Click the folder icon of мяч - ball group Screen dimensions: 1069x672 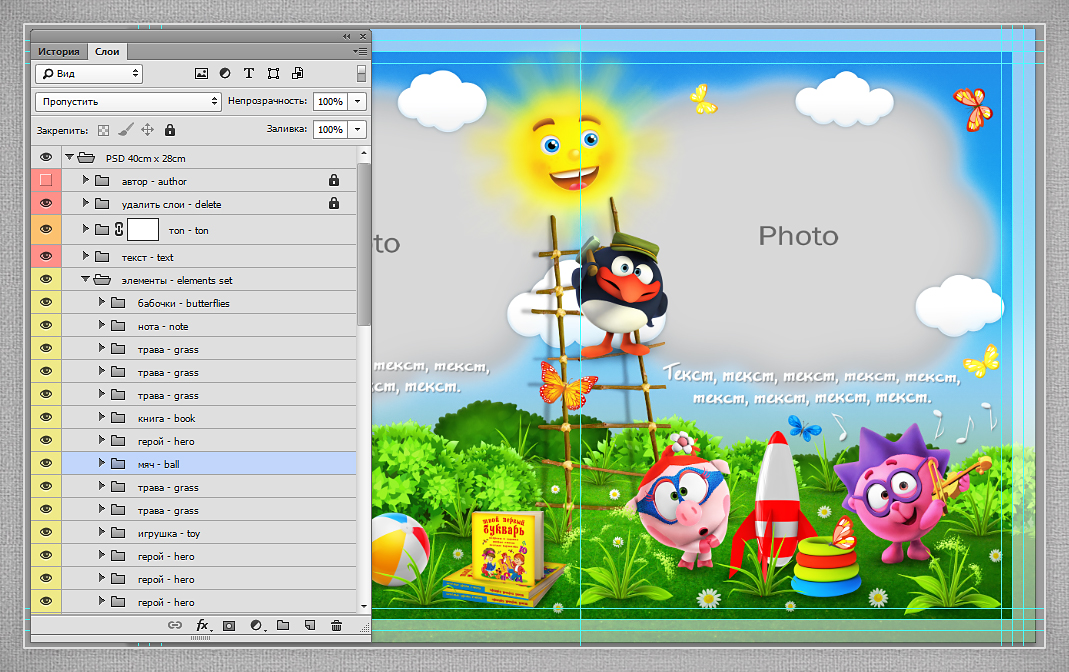[118, 463]
